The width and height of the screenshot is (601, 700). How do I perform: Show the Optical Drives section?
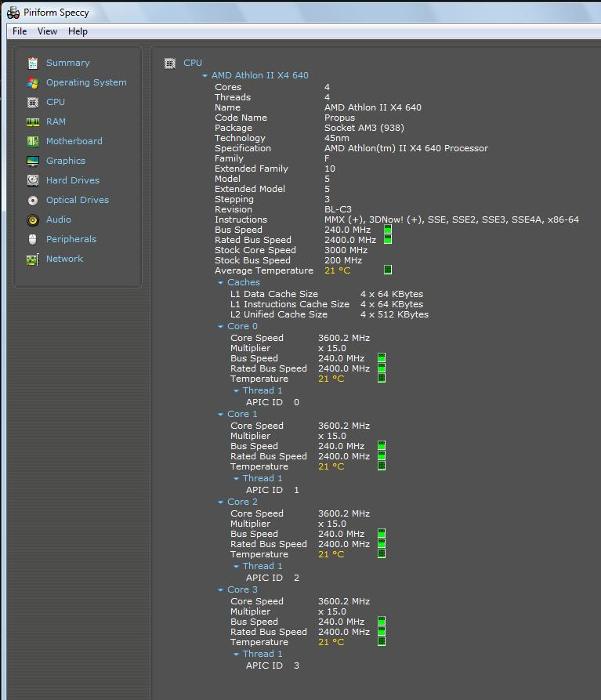[x=77, y=200]
